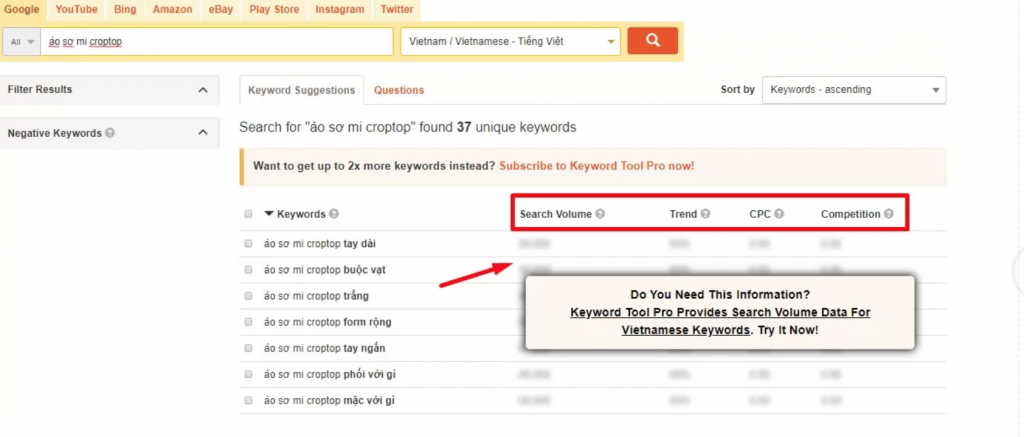The width and height of the screenshot is (1024, 437).
Task: Open help icon beside Keywords column header
Action: tap(334, 214)
